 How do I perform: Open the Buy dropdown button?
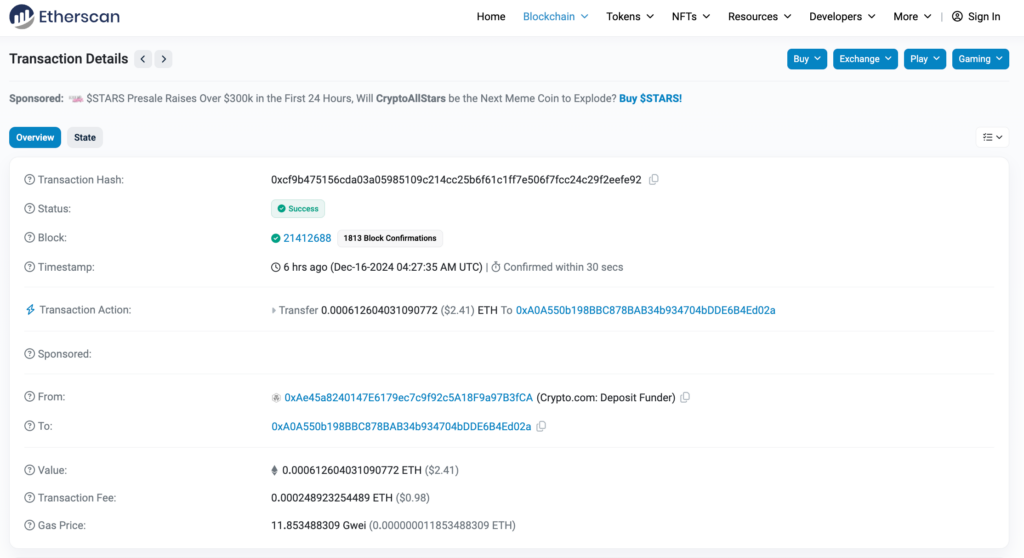[807, 59]
